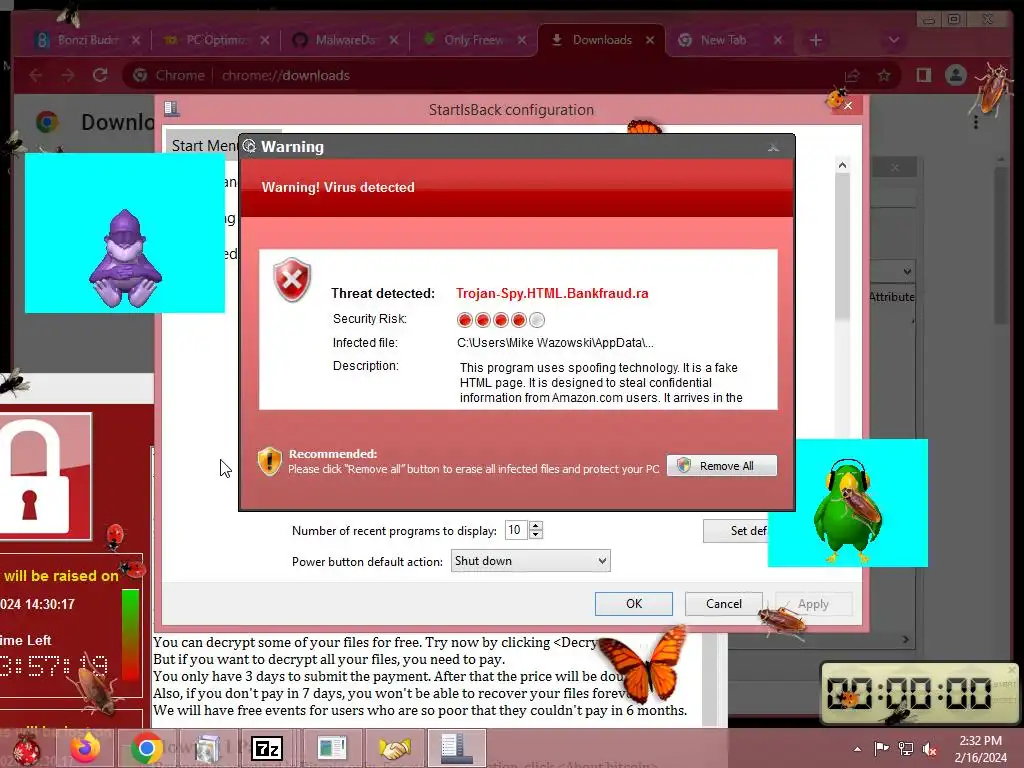Click Apply in StartIsBack configuration

[x=813, y=603]
